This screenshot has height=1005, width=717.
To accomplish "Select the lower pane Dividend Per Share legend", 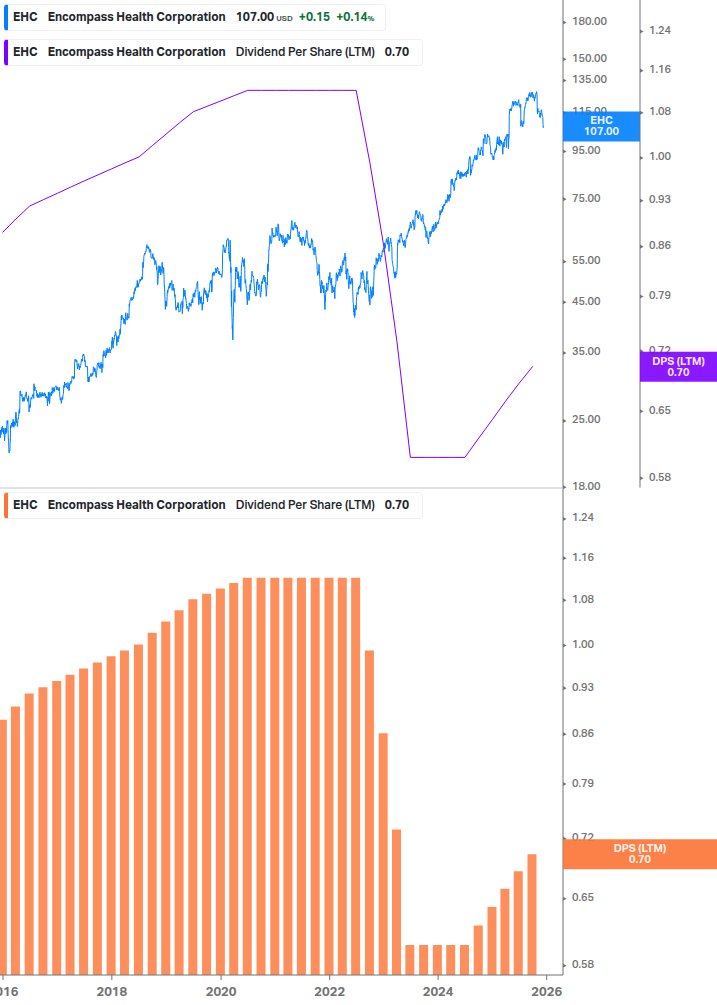I will tap(213, 505).
